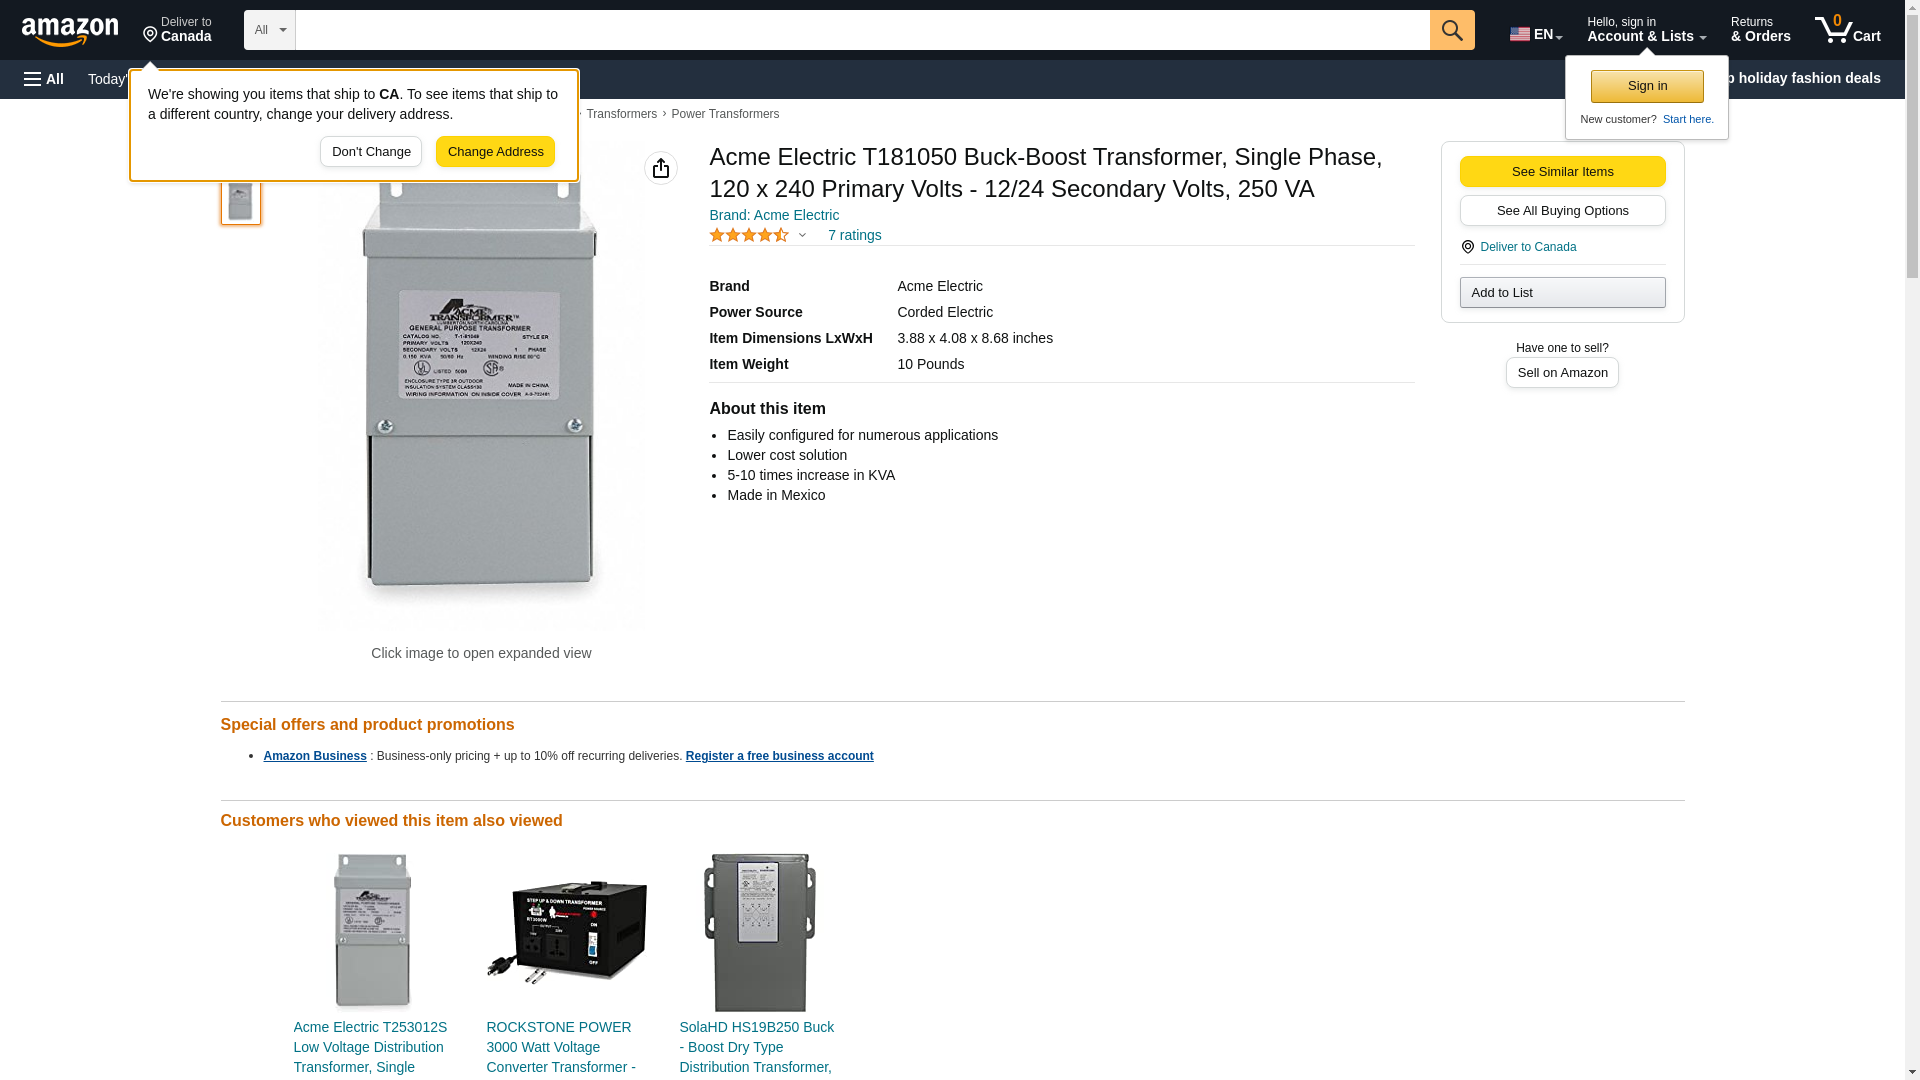
Task: Click See All Buying Options
Action: click(1562, 210)
